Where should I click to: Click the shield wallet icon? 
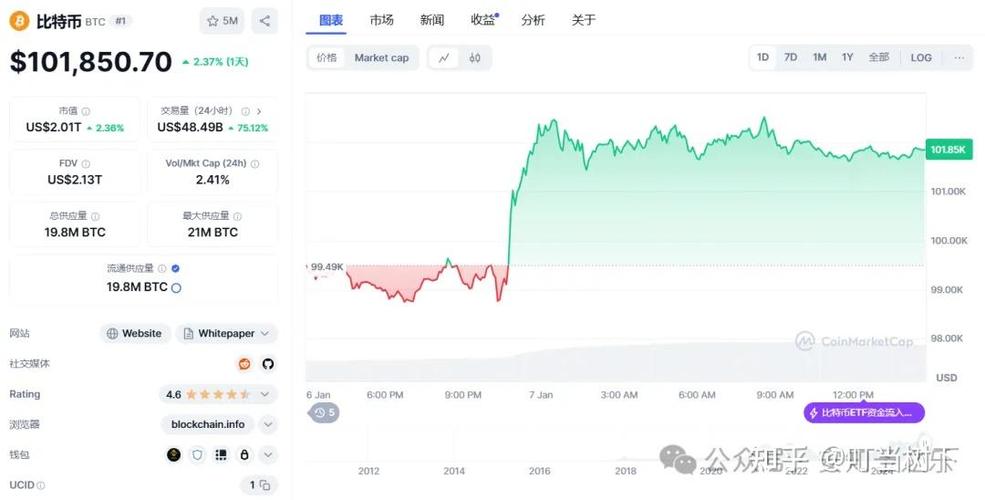(x=197, y=455)
